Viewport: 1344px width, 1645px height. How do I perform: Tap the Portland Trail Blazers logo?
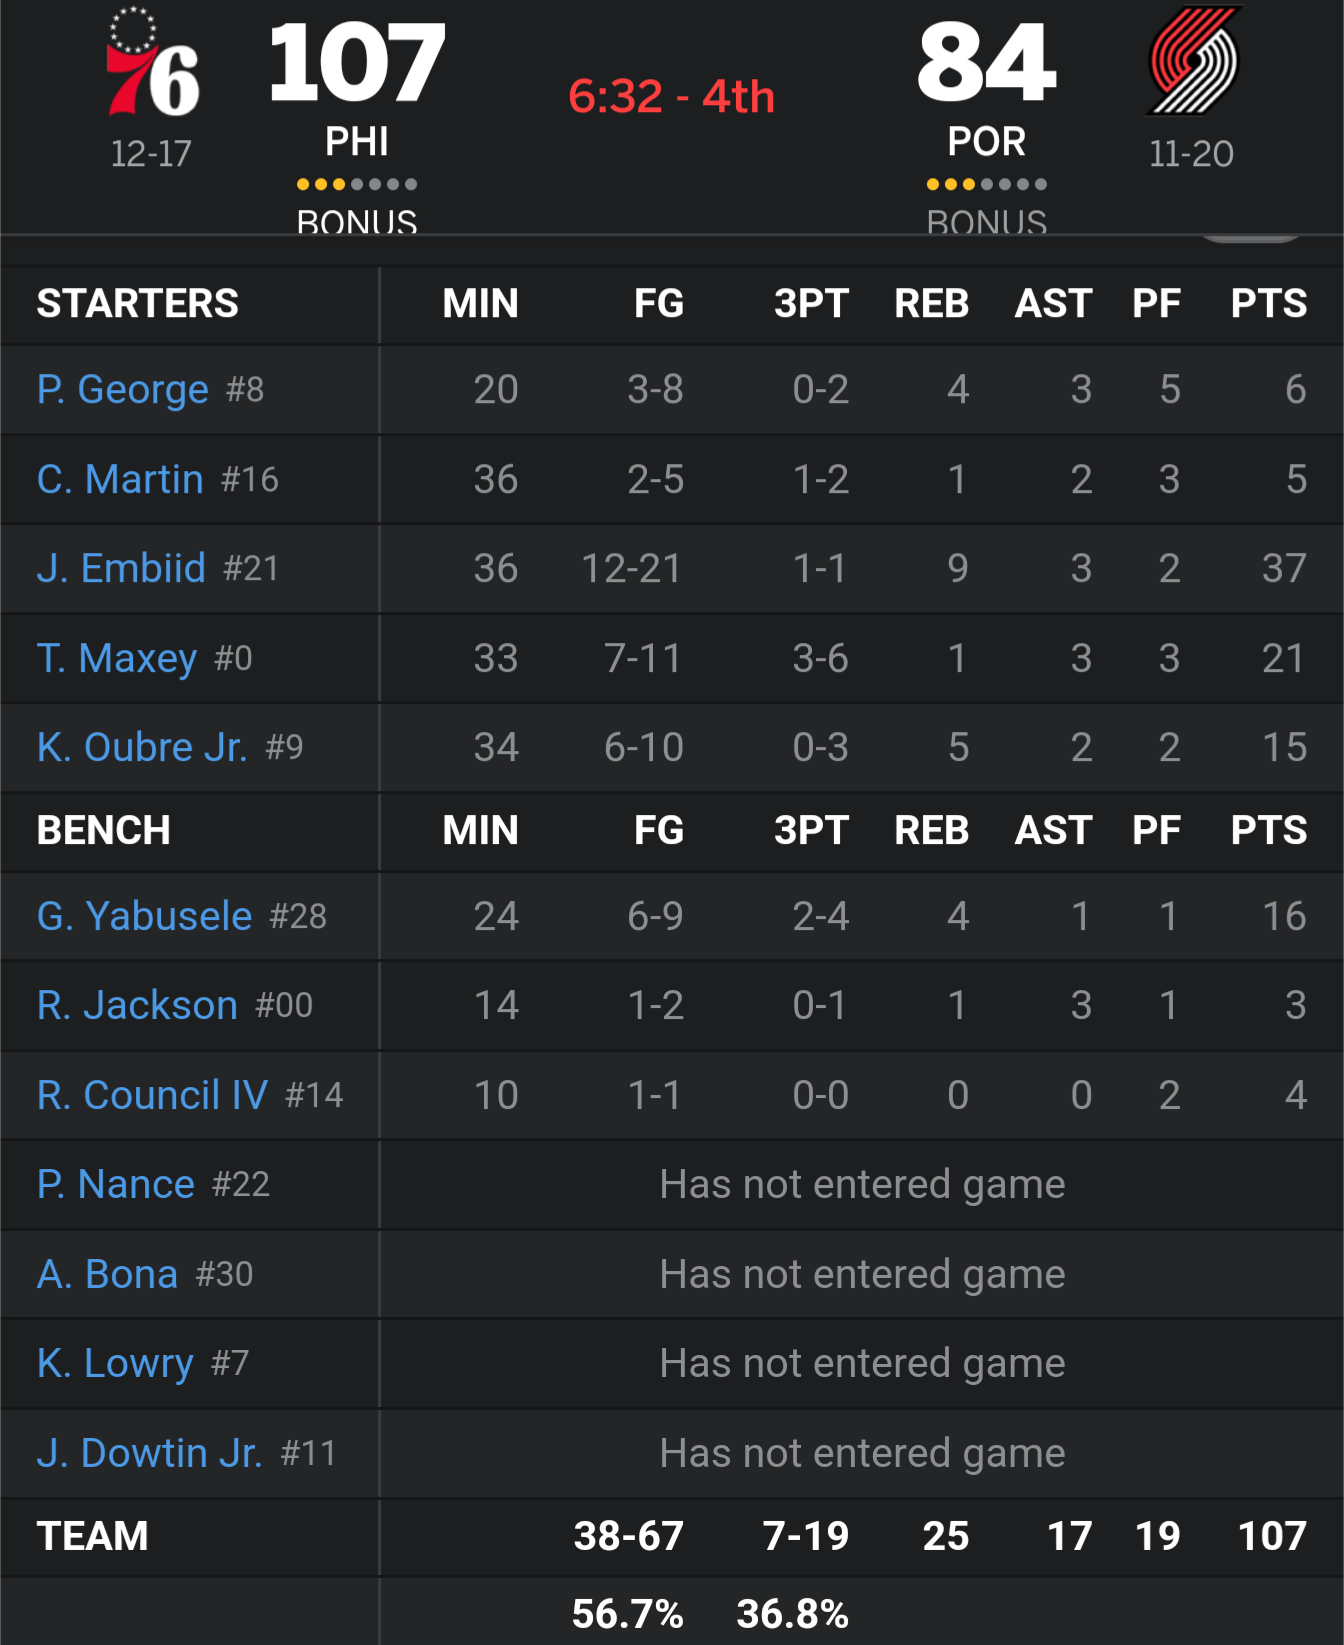pos(1193,62)
